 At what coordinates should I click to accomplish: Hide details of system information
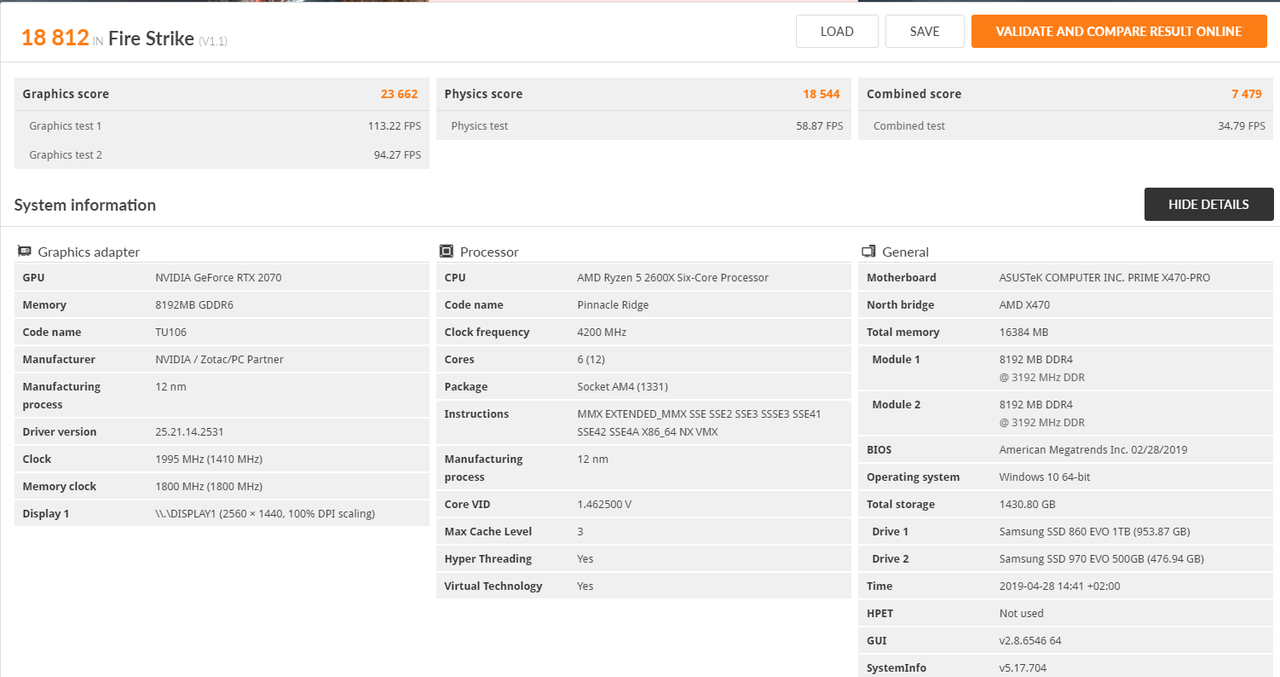pos(1209,204)
